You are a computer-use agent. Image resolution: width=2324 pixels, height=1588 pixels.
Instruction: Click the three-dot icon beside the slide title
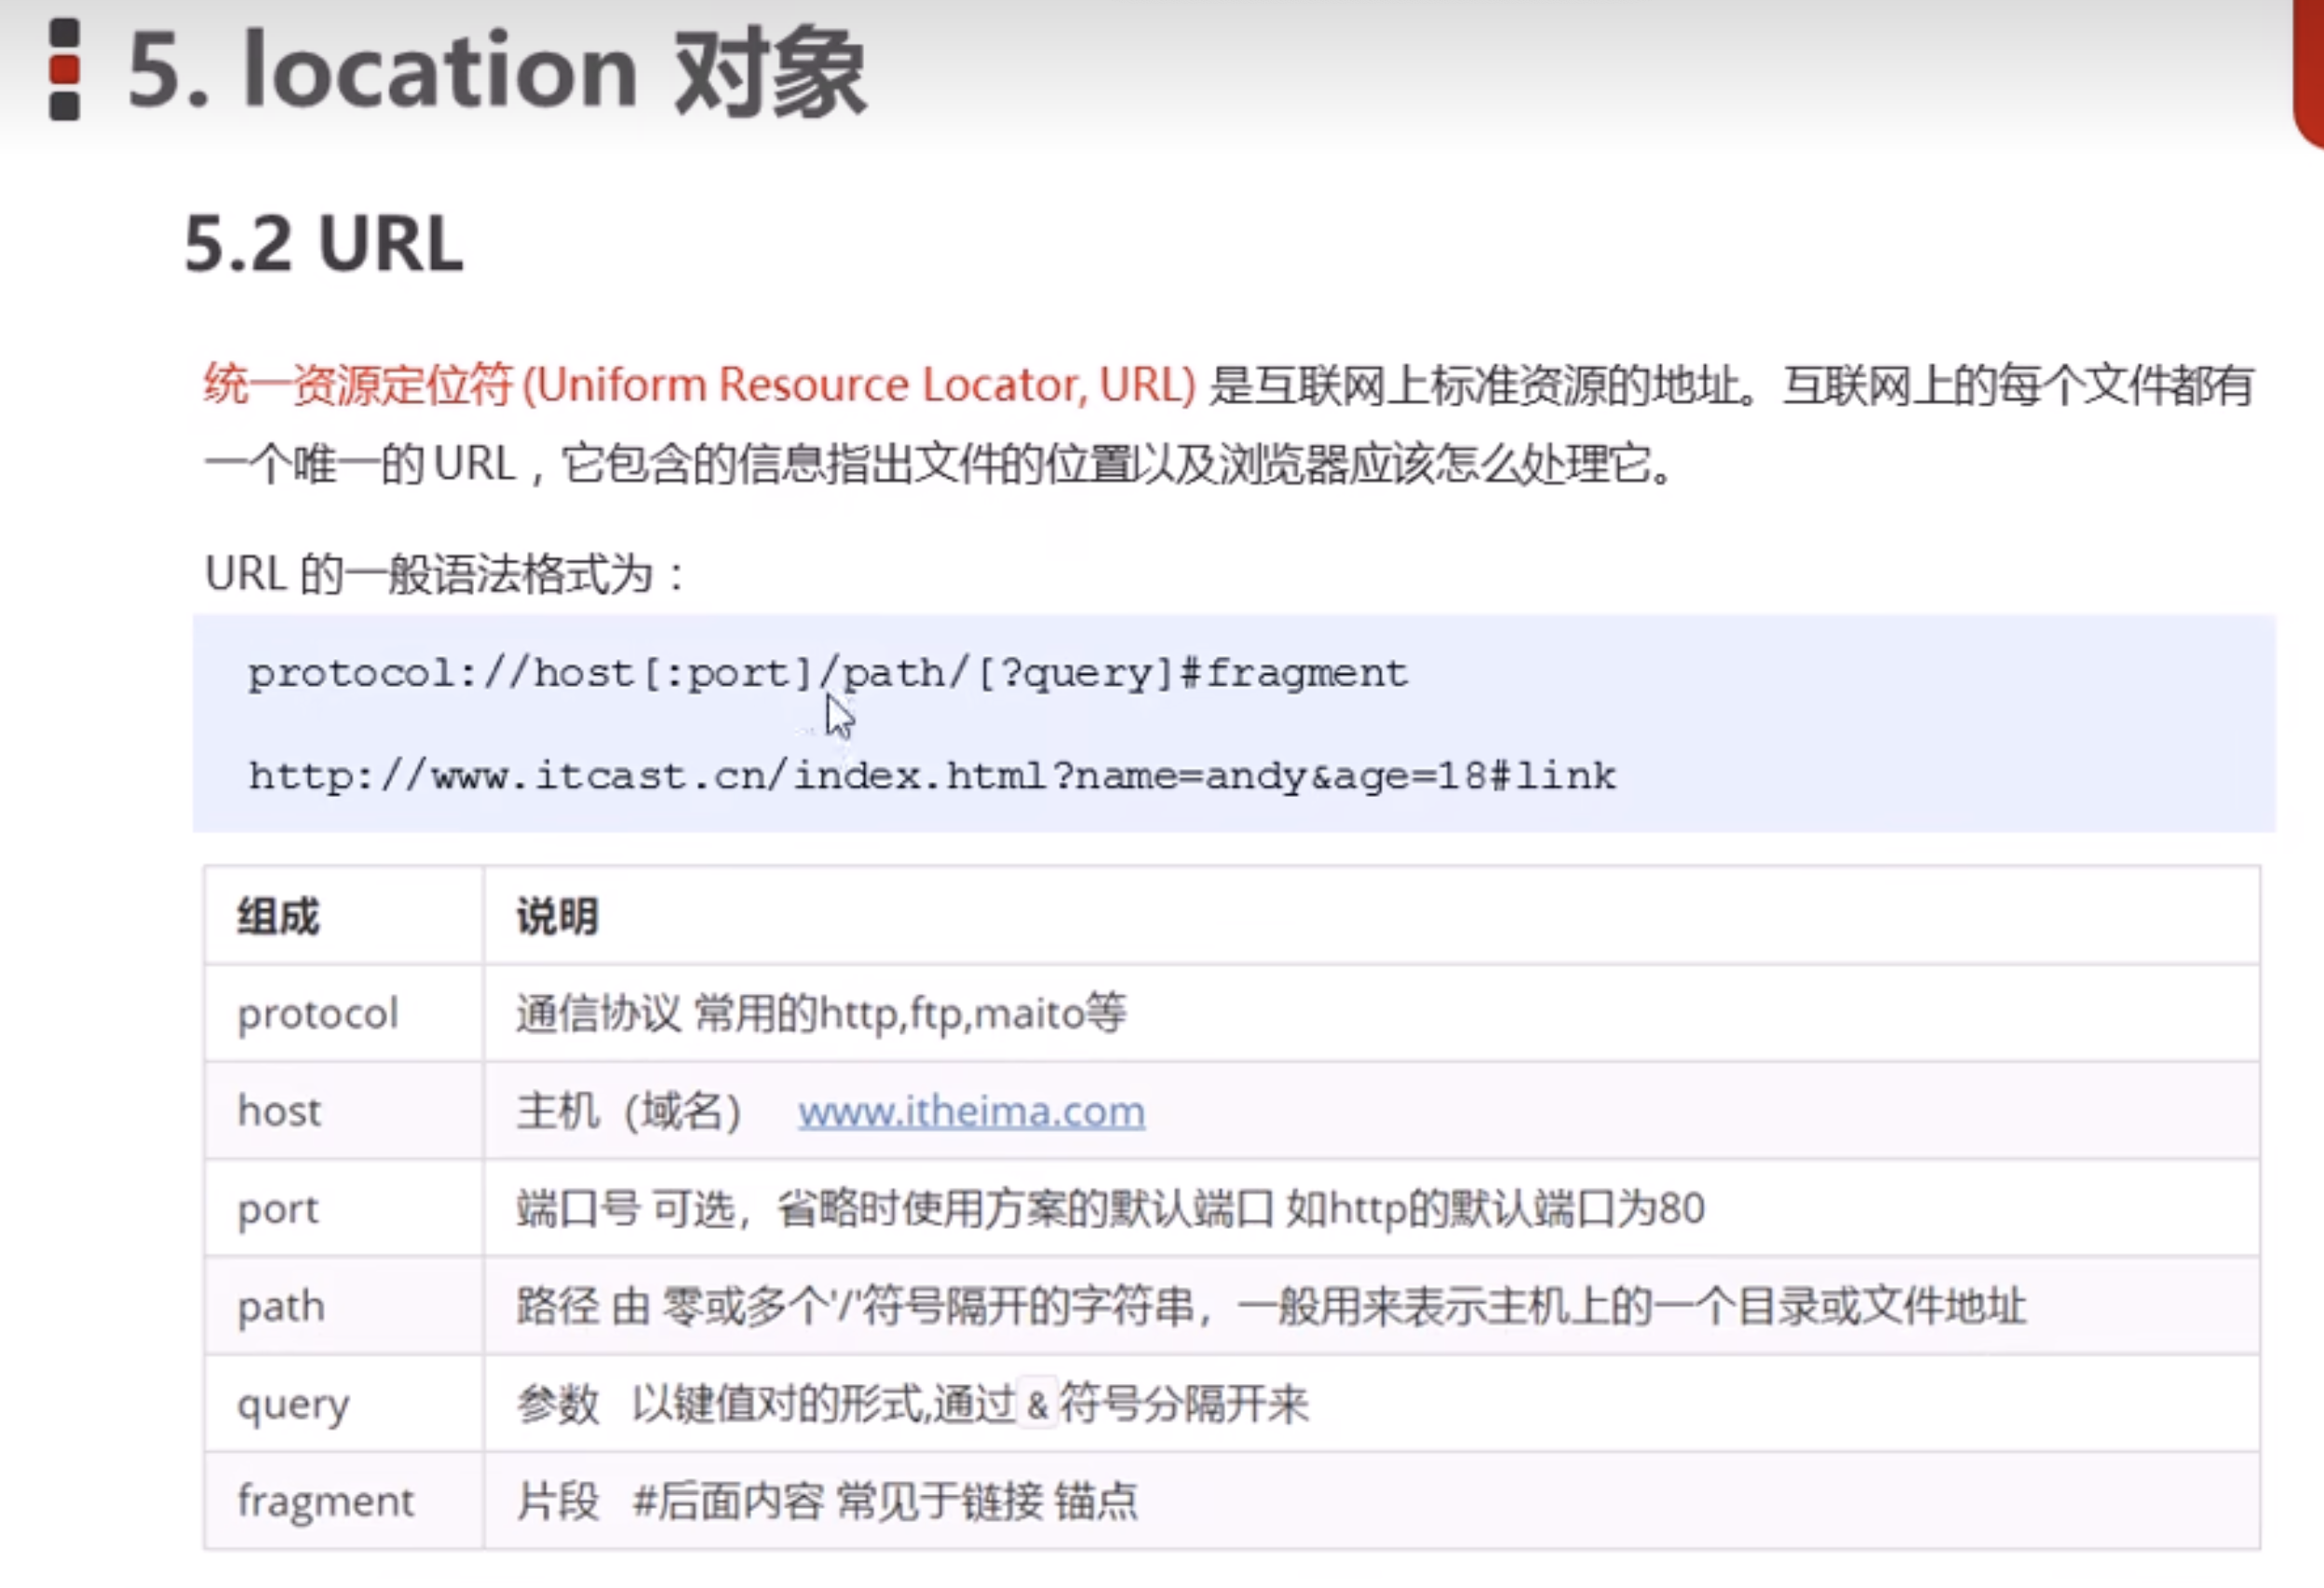coord(65,70)
